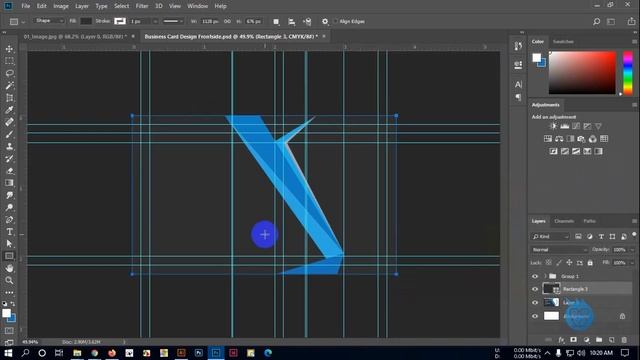Image resolution: width=640 pixels, height=360 pixels.
Task: Click the search icon in options bar
Action: (x=596, y=22)
